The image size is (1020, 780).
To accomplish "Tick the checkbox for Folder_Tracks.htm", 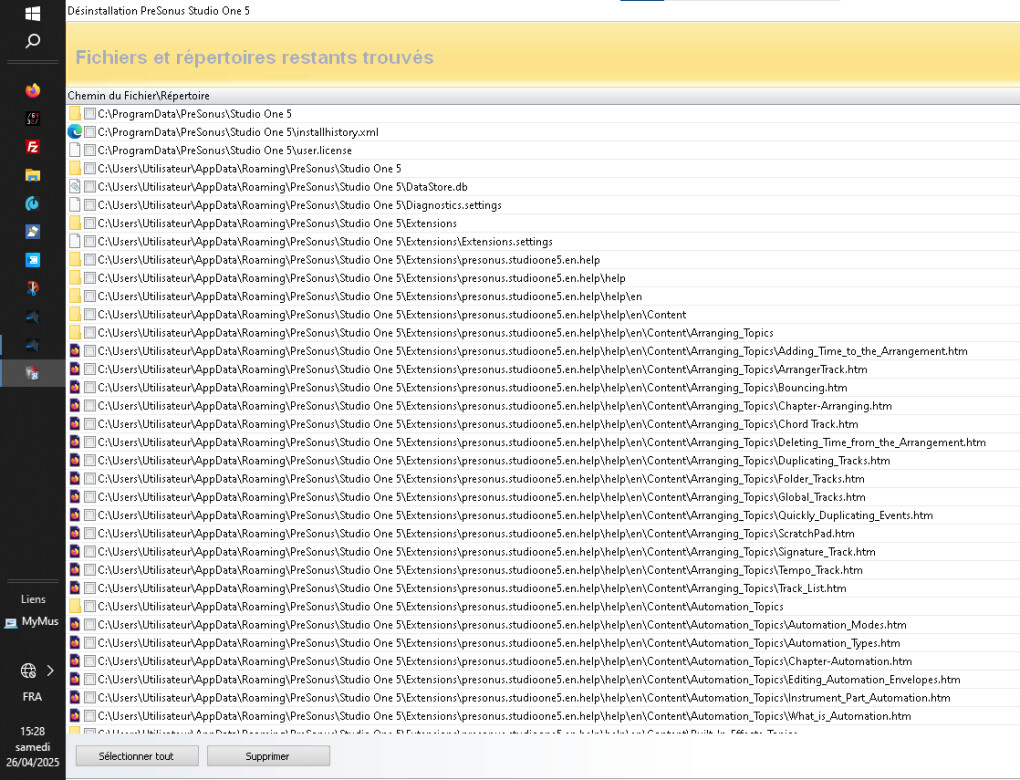I will [90, 479].
